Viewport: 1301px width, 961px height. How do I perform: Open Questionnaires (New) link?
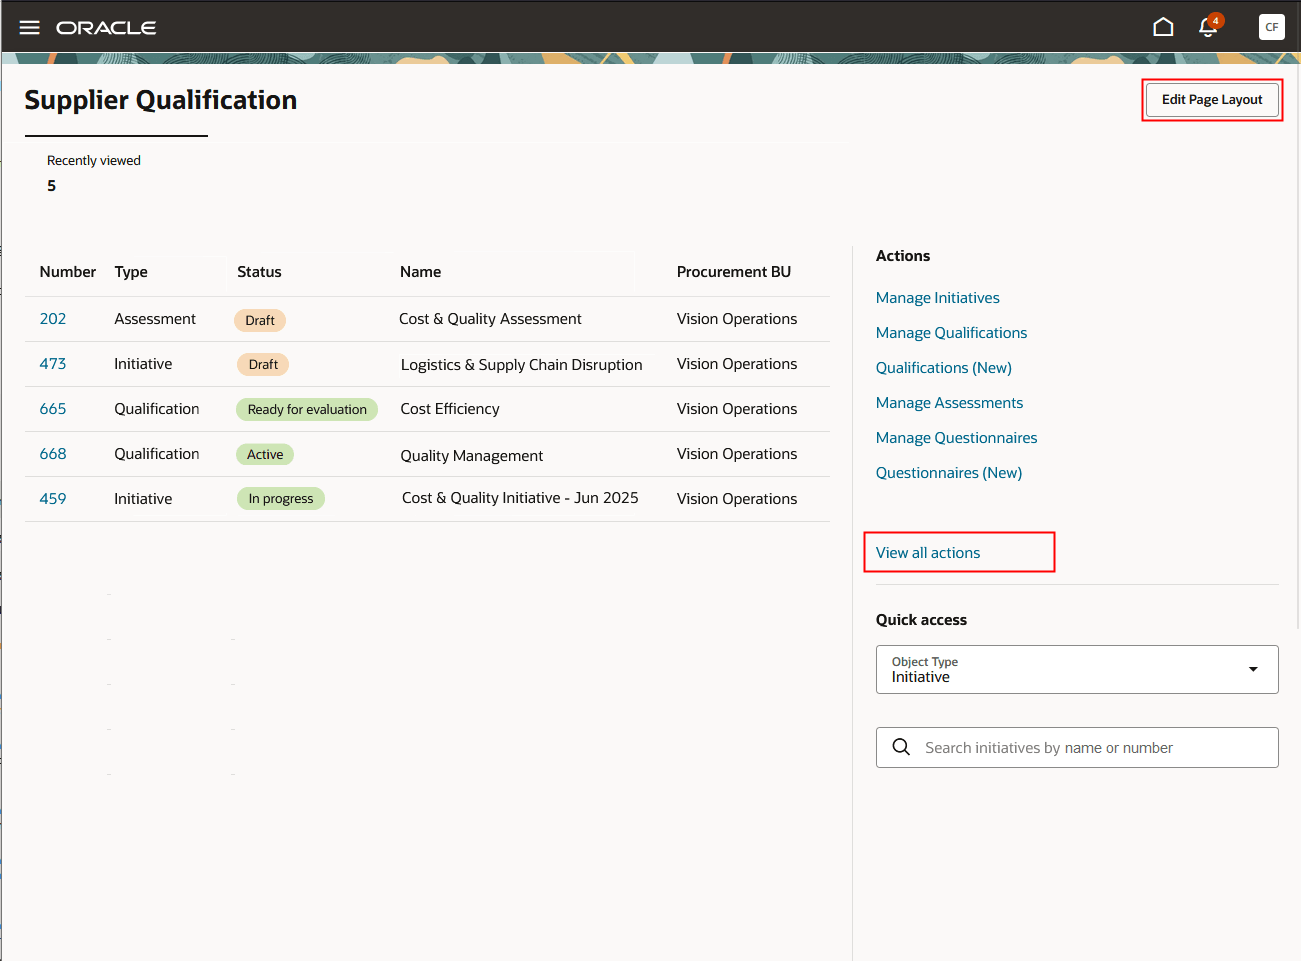[949, 473]
